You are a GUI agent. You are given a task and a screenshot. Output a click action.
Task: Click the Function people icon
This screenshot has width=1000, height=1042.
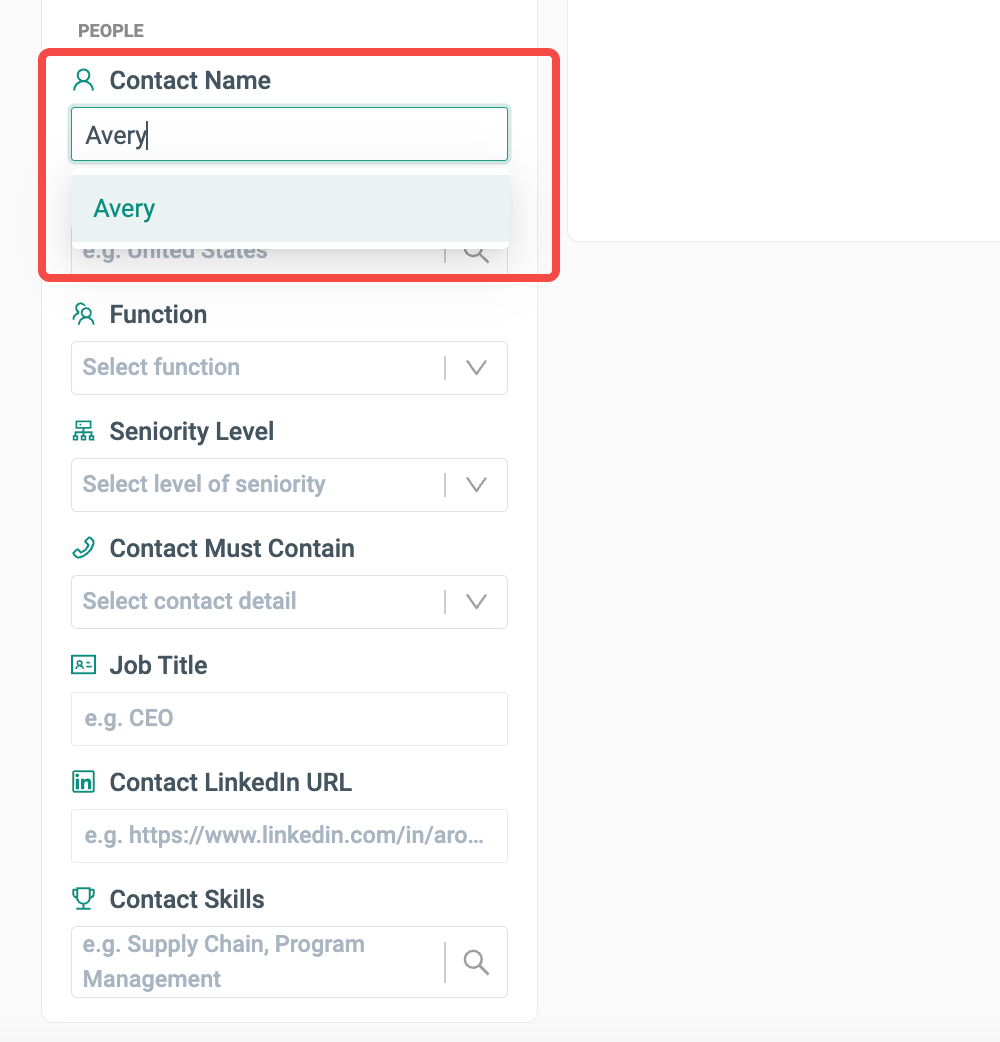point(84,314)
